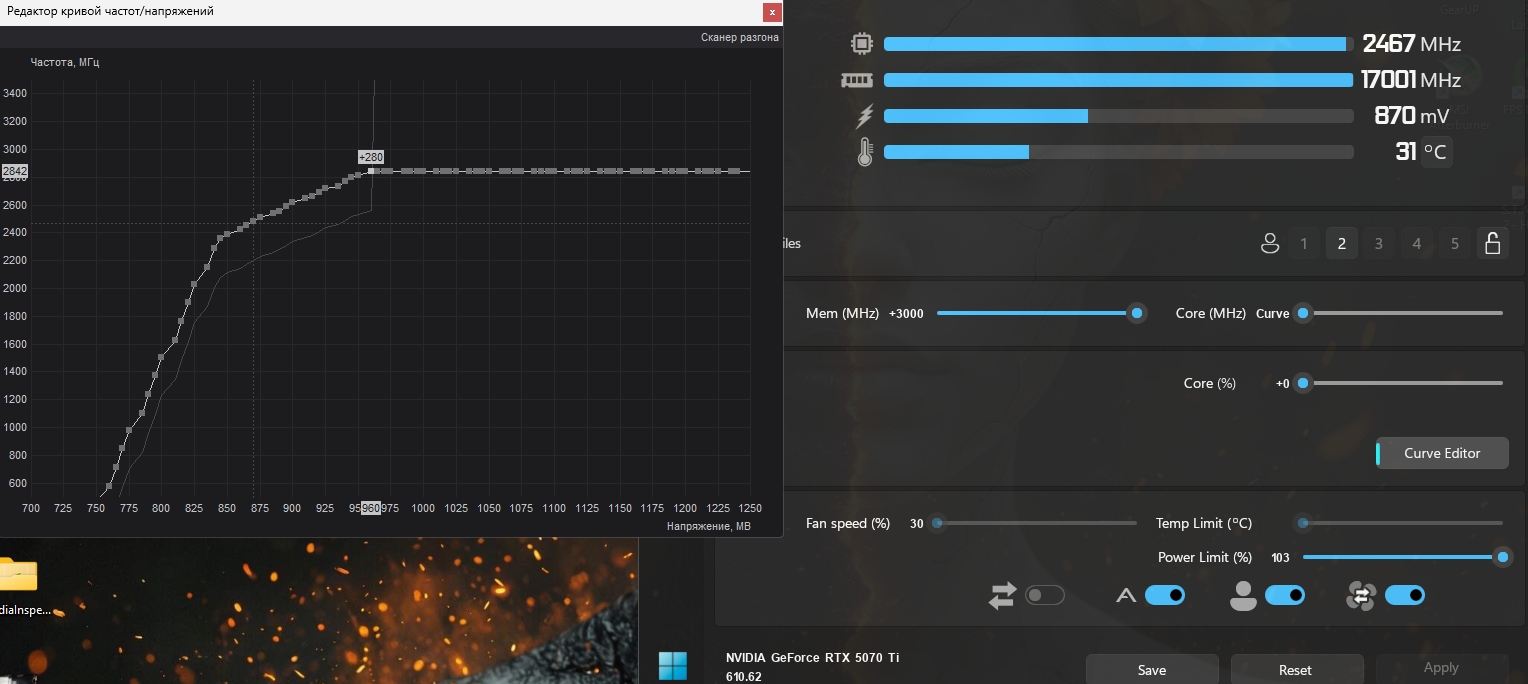This screenshot has width=1528, height=684.
Task: Turn off the fan icon switch
Action: (1405, 596)
